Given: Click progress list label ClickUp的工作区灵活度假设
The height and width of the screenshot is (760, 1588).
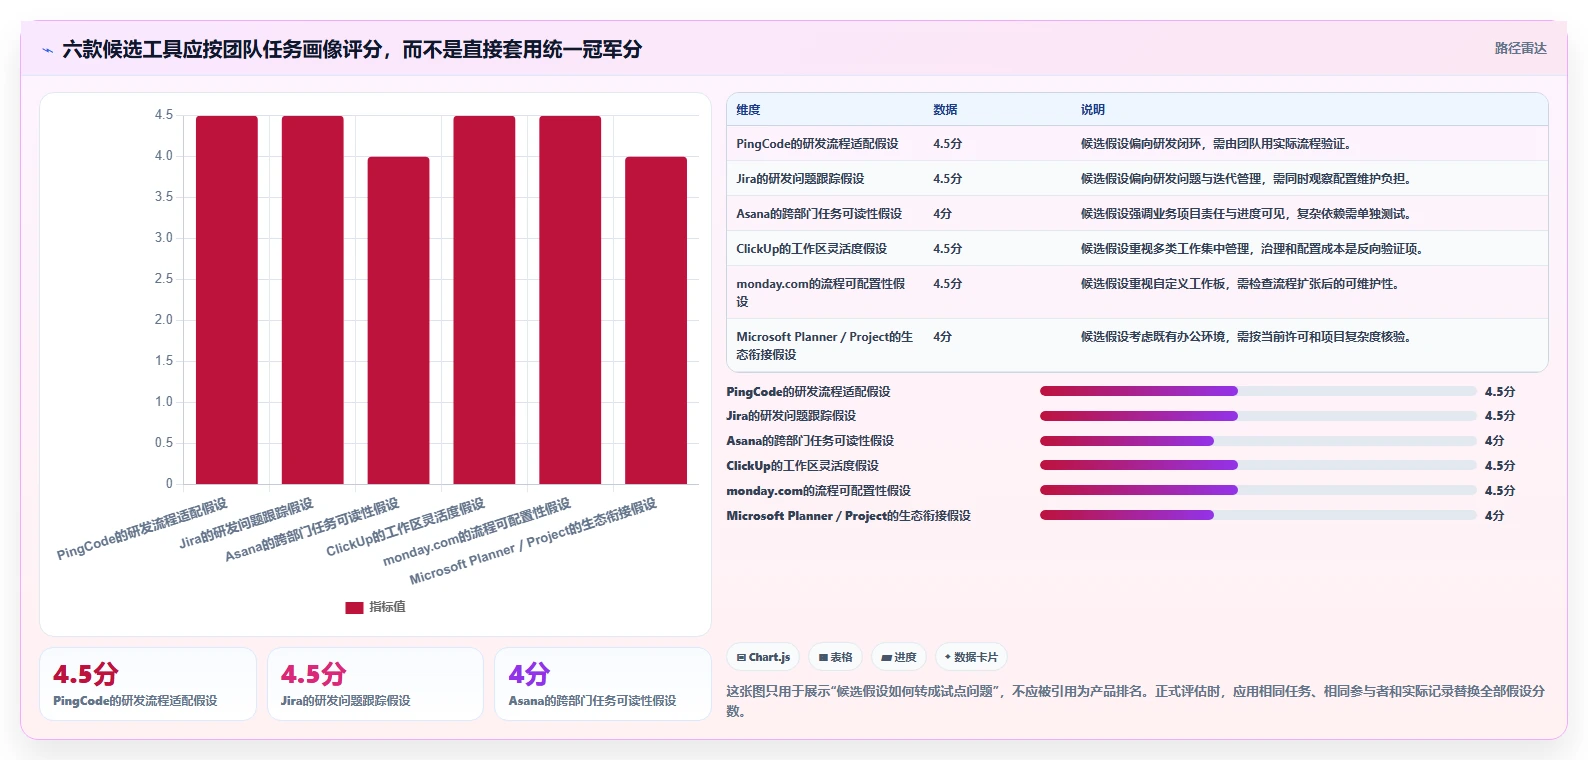Looking at the screenshot, I should click(802, 466).
